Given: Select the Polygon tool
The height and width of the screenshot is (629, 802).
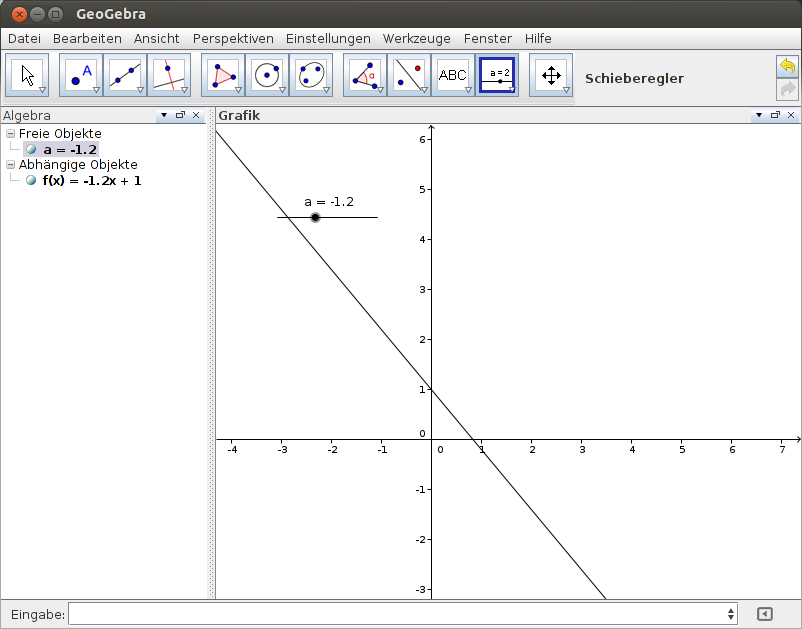Looking at the screenshot, I should coord(222,73).
